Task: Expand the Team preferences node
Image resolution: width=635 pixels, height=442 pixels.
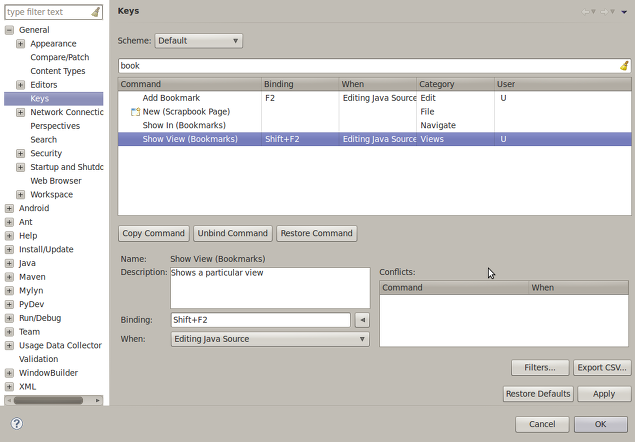Action: click(9, 332)
